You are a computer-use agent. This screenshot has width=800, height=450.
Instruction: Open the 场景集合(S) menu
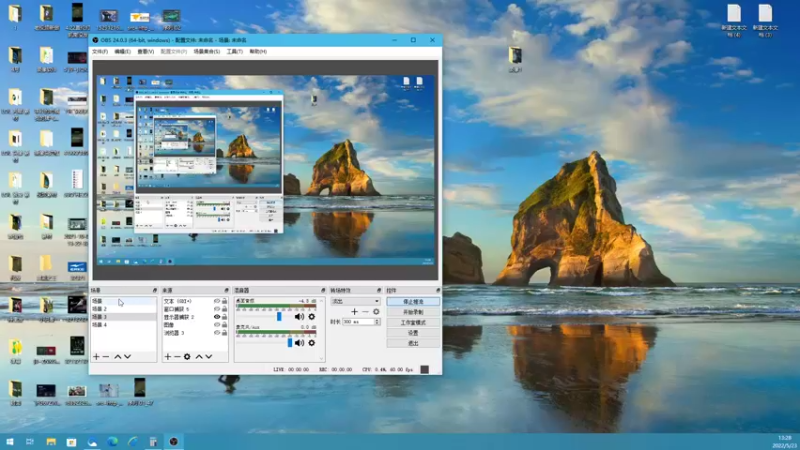click(x=207, y=52)
